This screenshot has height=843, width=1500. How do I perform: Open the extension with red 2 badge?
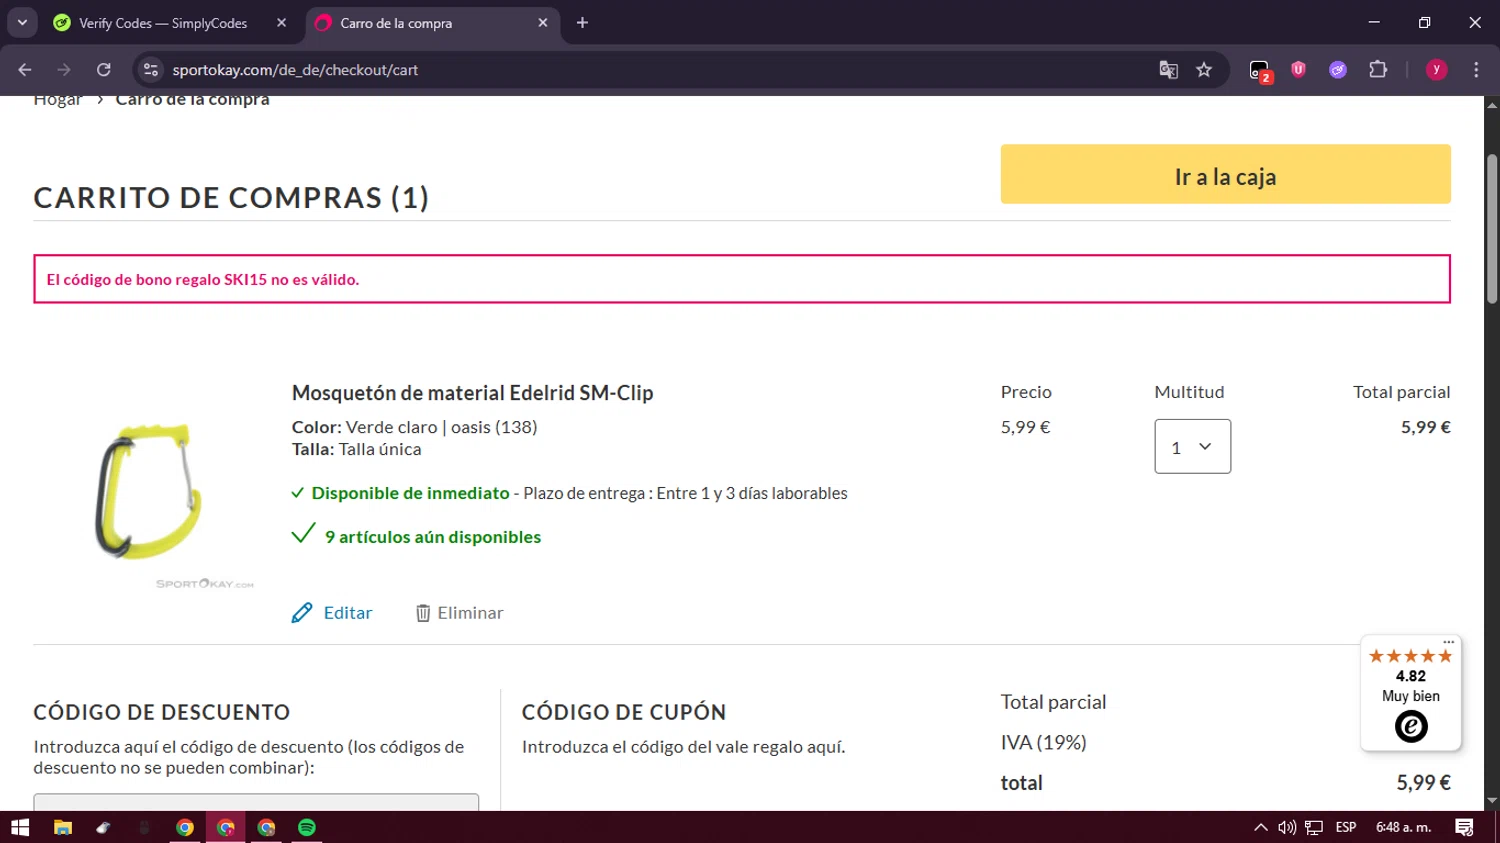(x=1260, y=70)
